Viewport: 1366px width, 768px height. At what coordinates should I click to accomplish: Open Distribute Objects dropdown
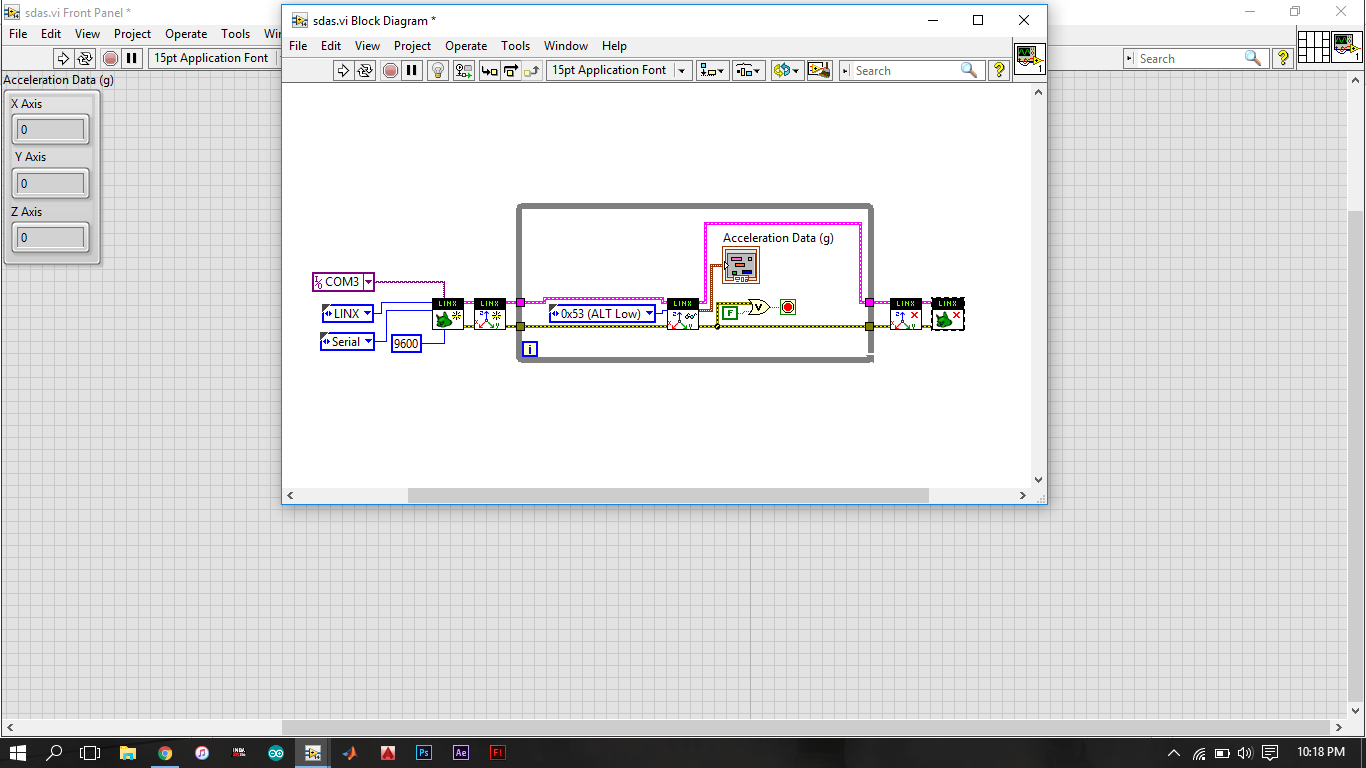(x=748, y=70)
